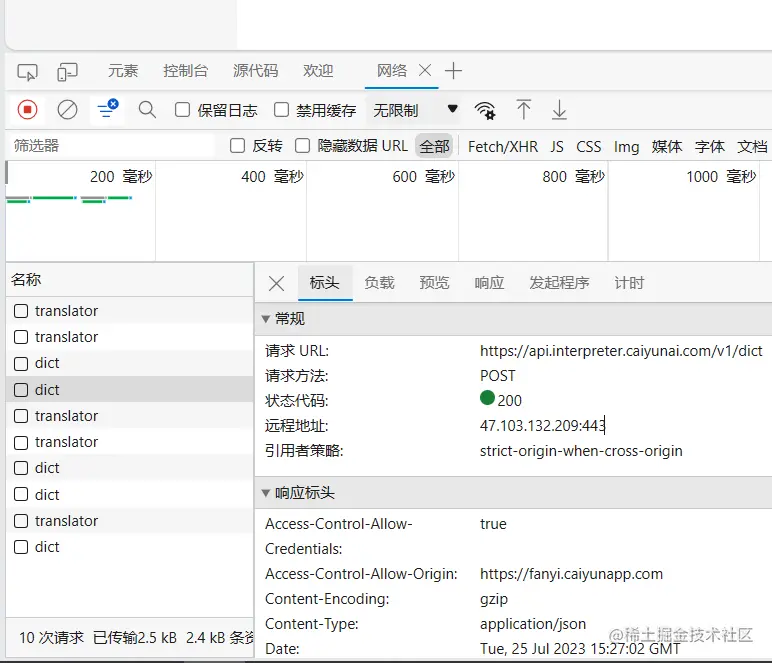Click the gzip Content-Encoding value
This screenshot has height=663, width=772.
point(494,599)
